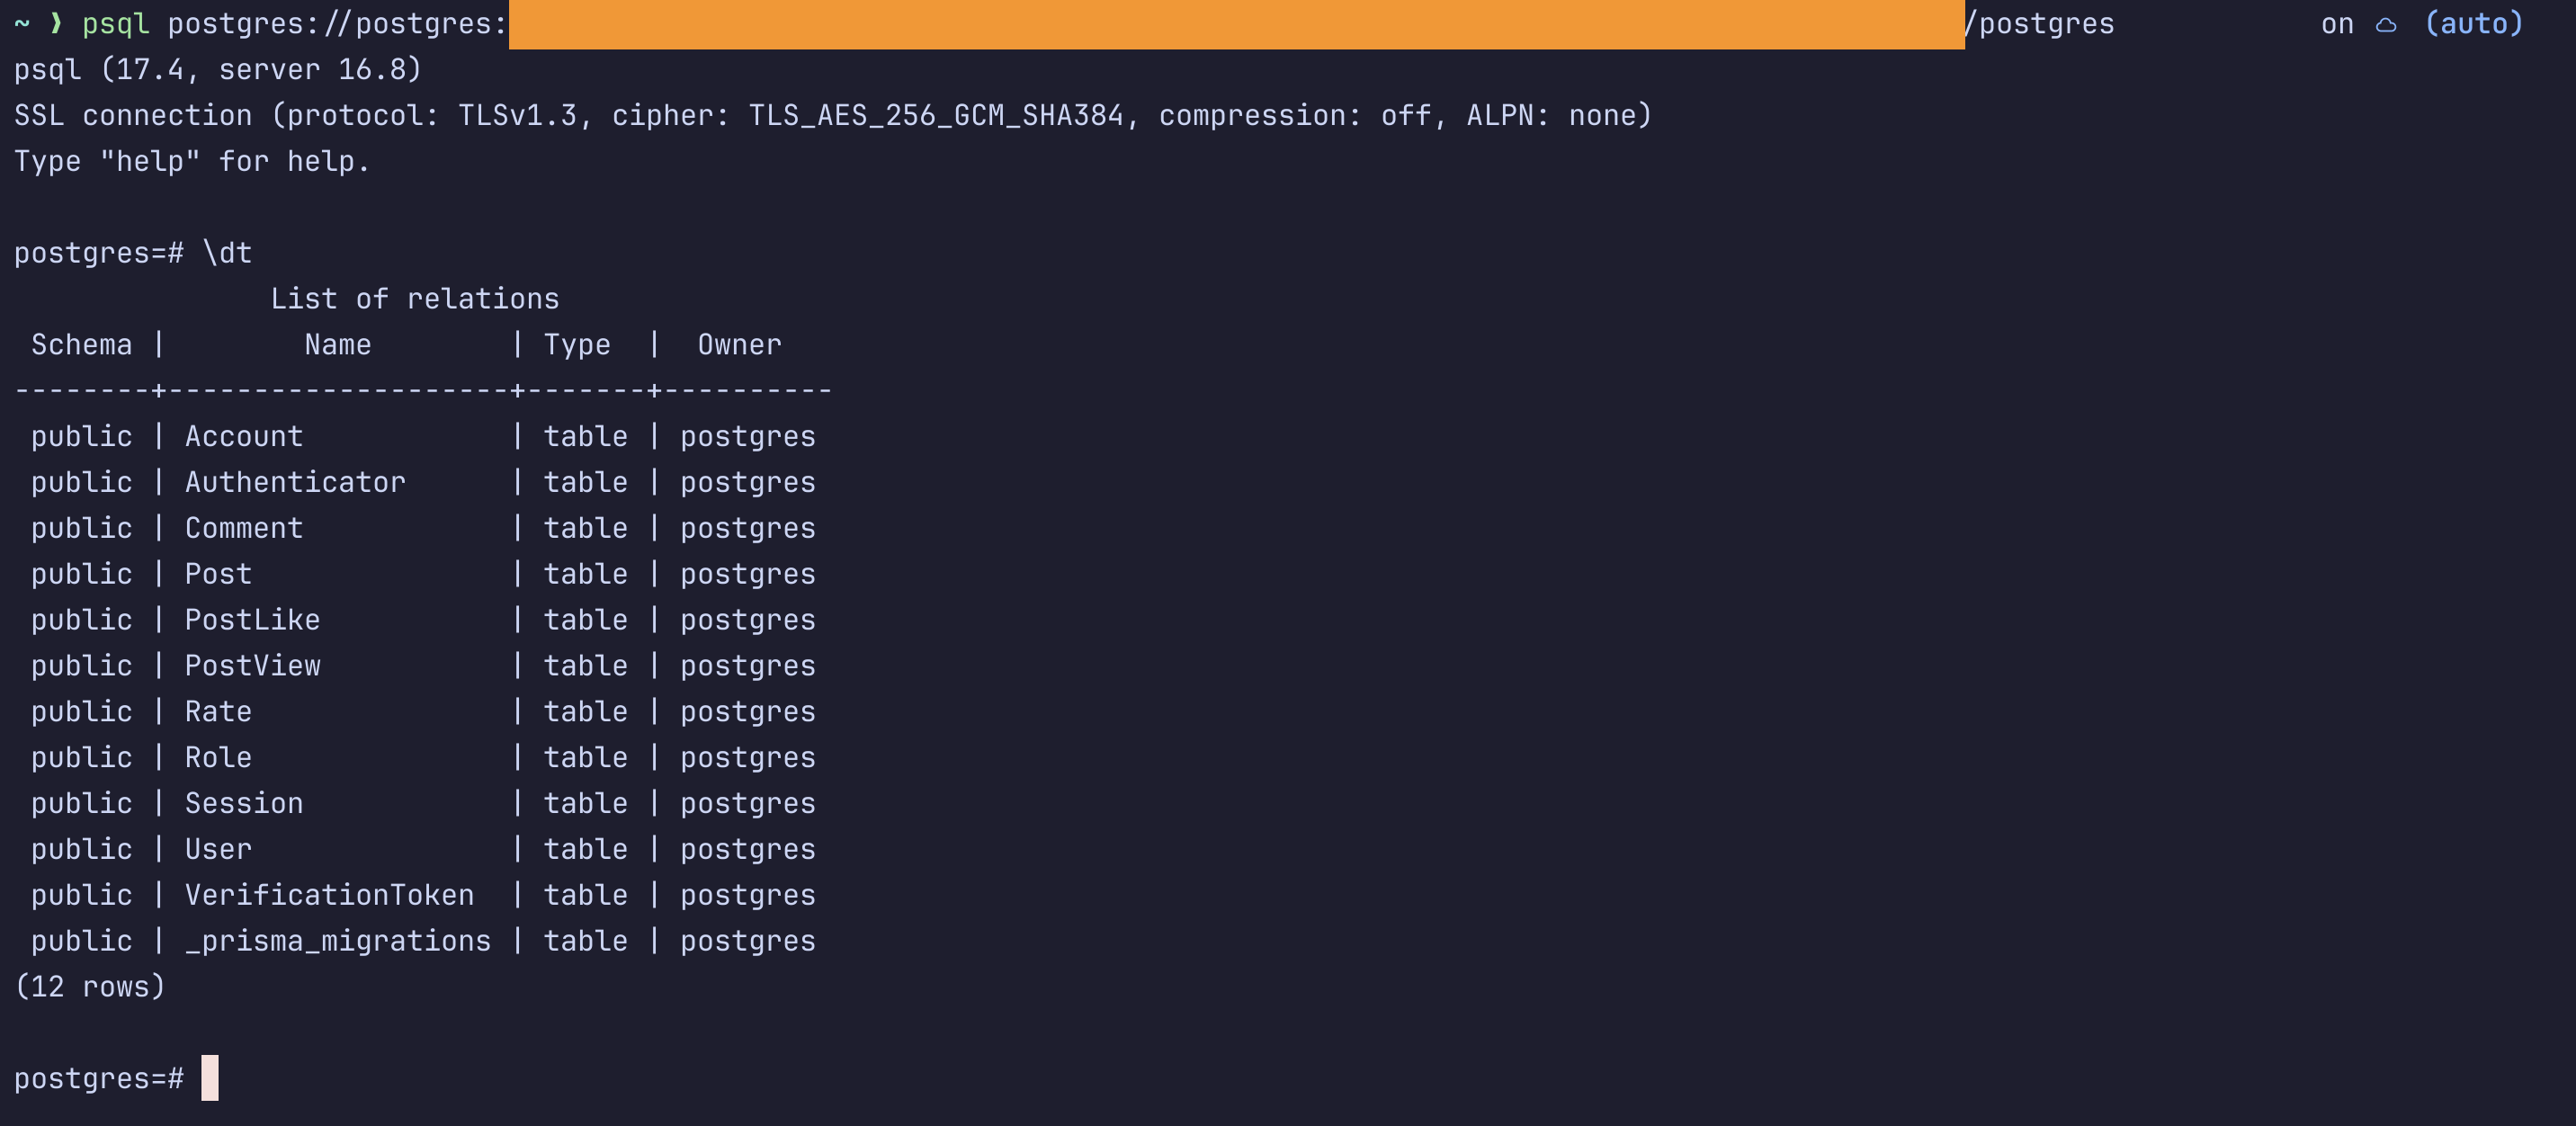Click the Session table name
Viewport: 2576px width, 1126px height.
[243, 804]
